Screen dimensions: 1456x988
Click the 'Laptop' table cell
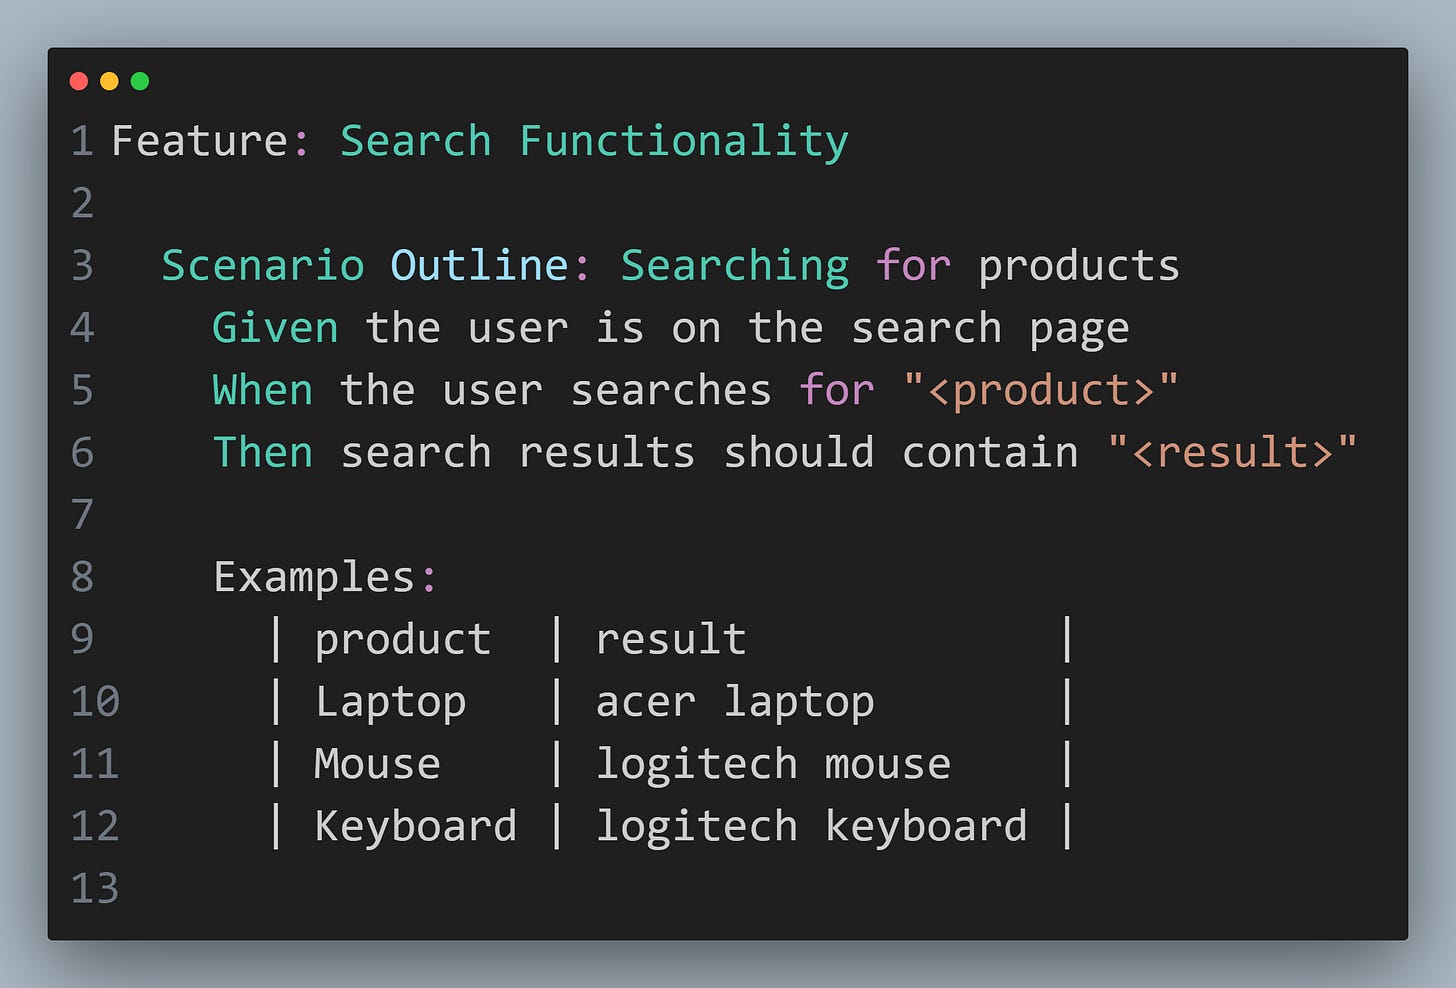[391, 702]
